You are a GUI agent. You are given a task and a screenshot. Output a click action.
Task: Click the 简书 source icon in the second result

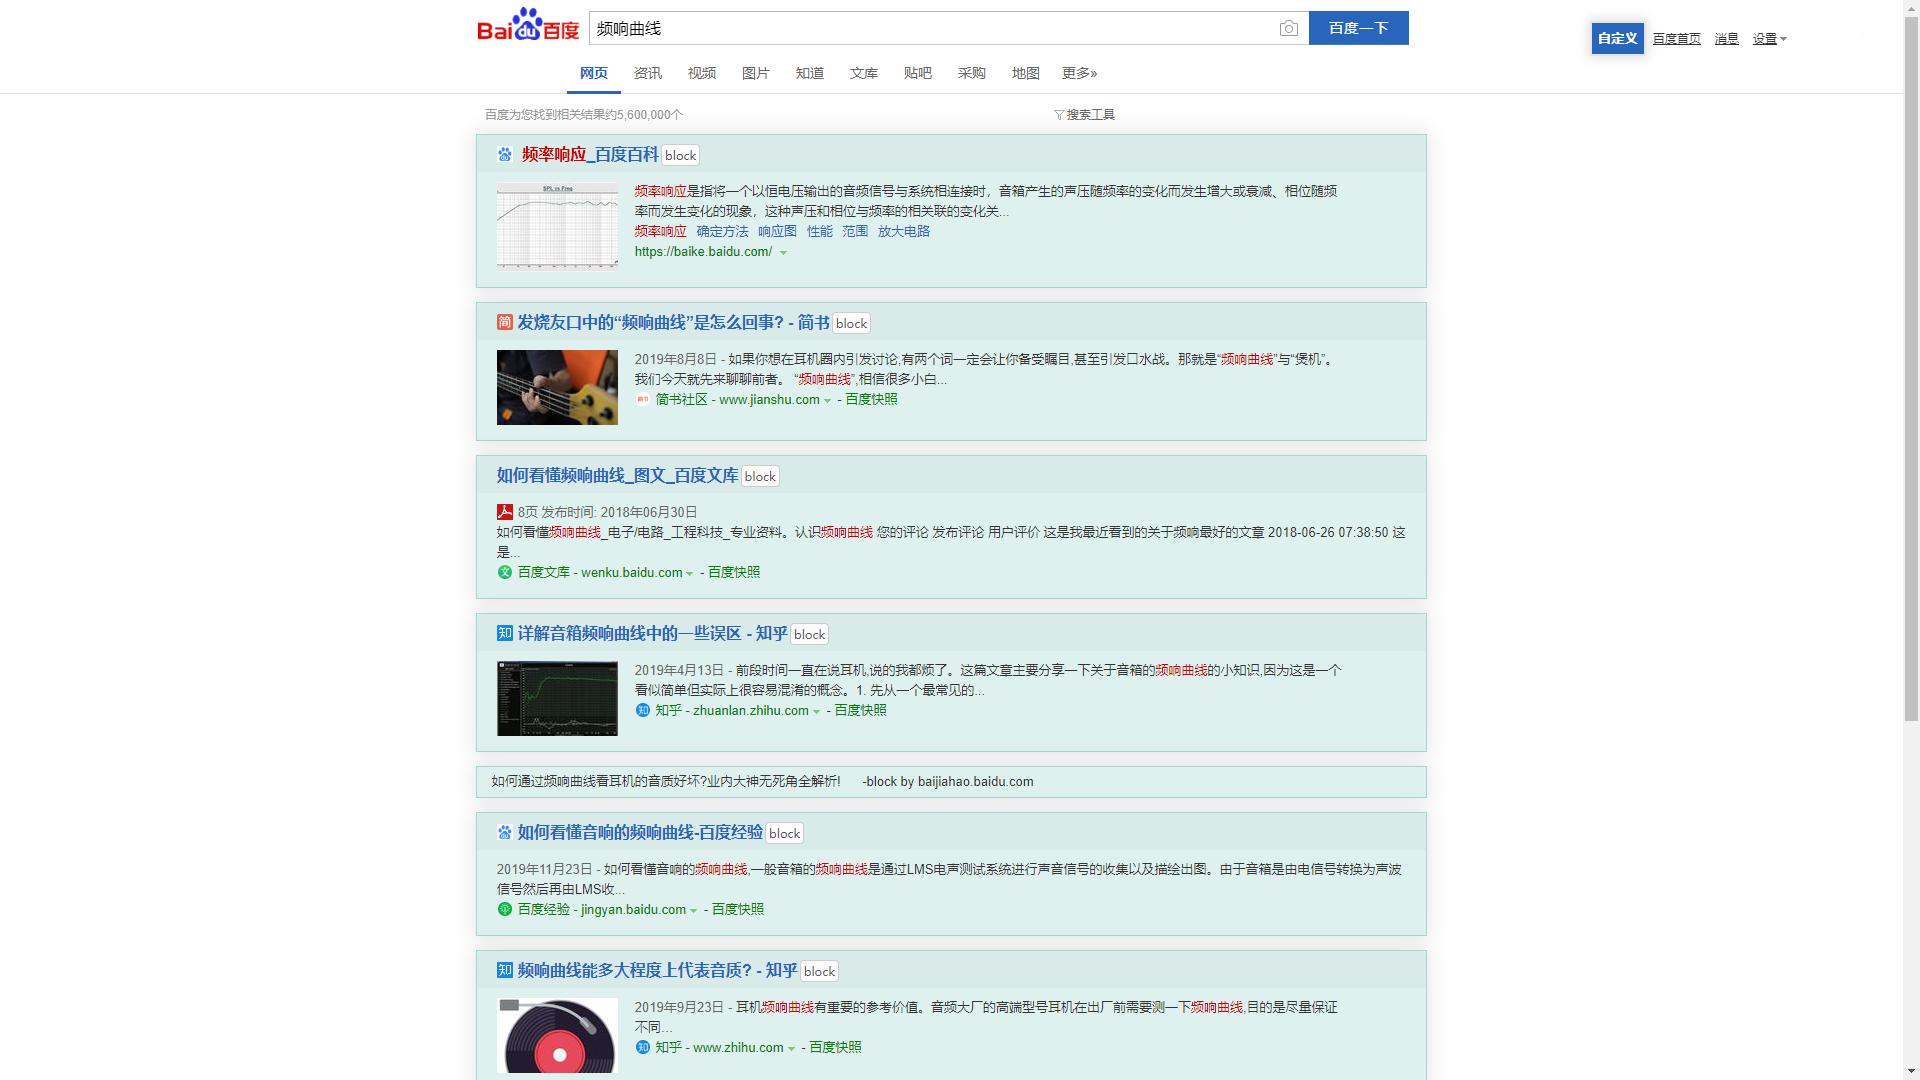point(641,399)
